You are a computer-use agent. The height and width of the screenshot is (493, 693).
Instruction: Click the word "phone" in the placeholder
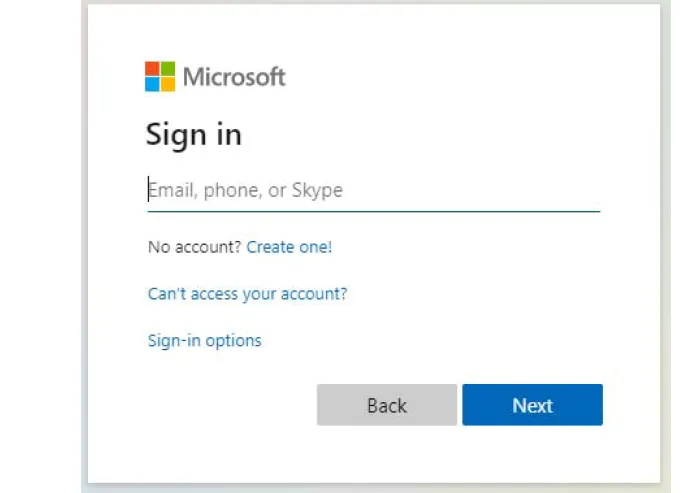pos(229,190)
